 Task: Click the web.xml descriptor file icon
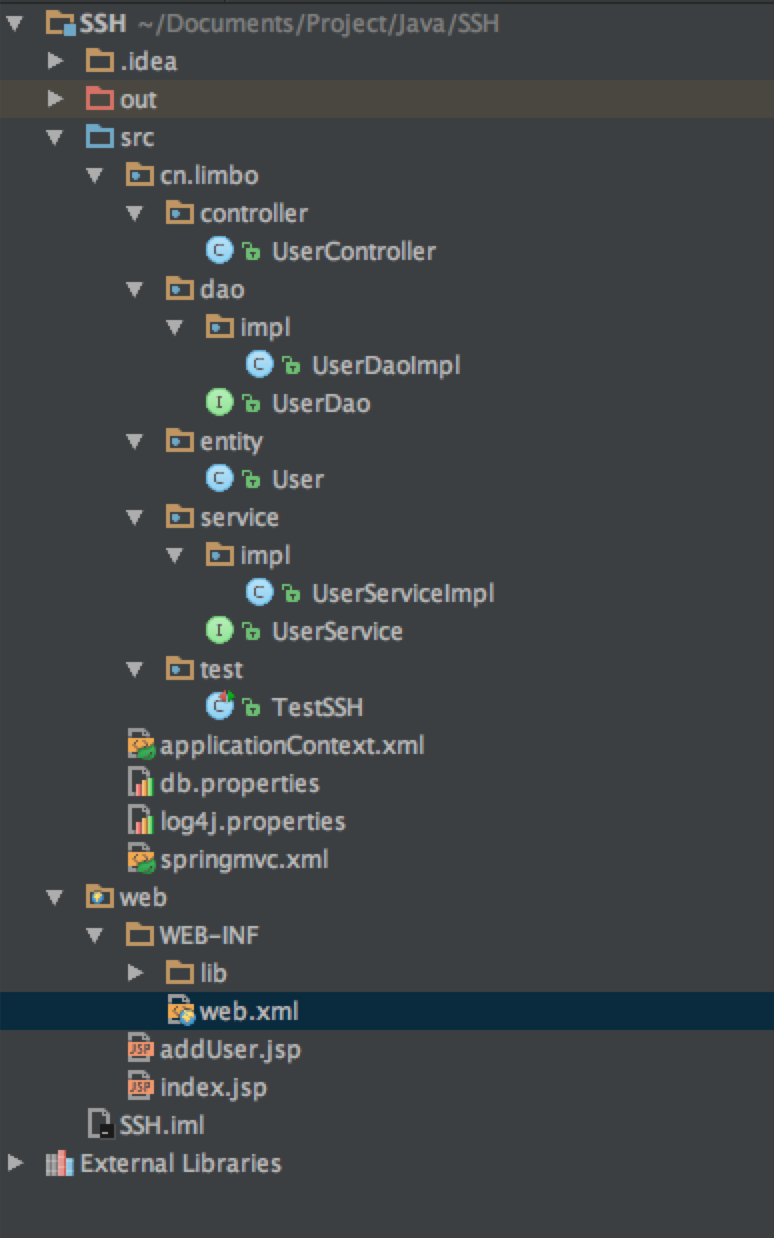181,1012
